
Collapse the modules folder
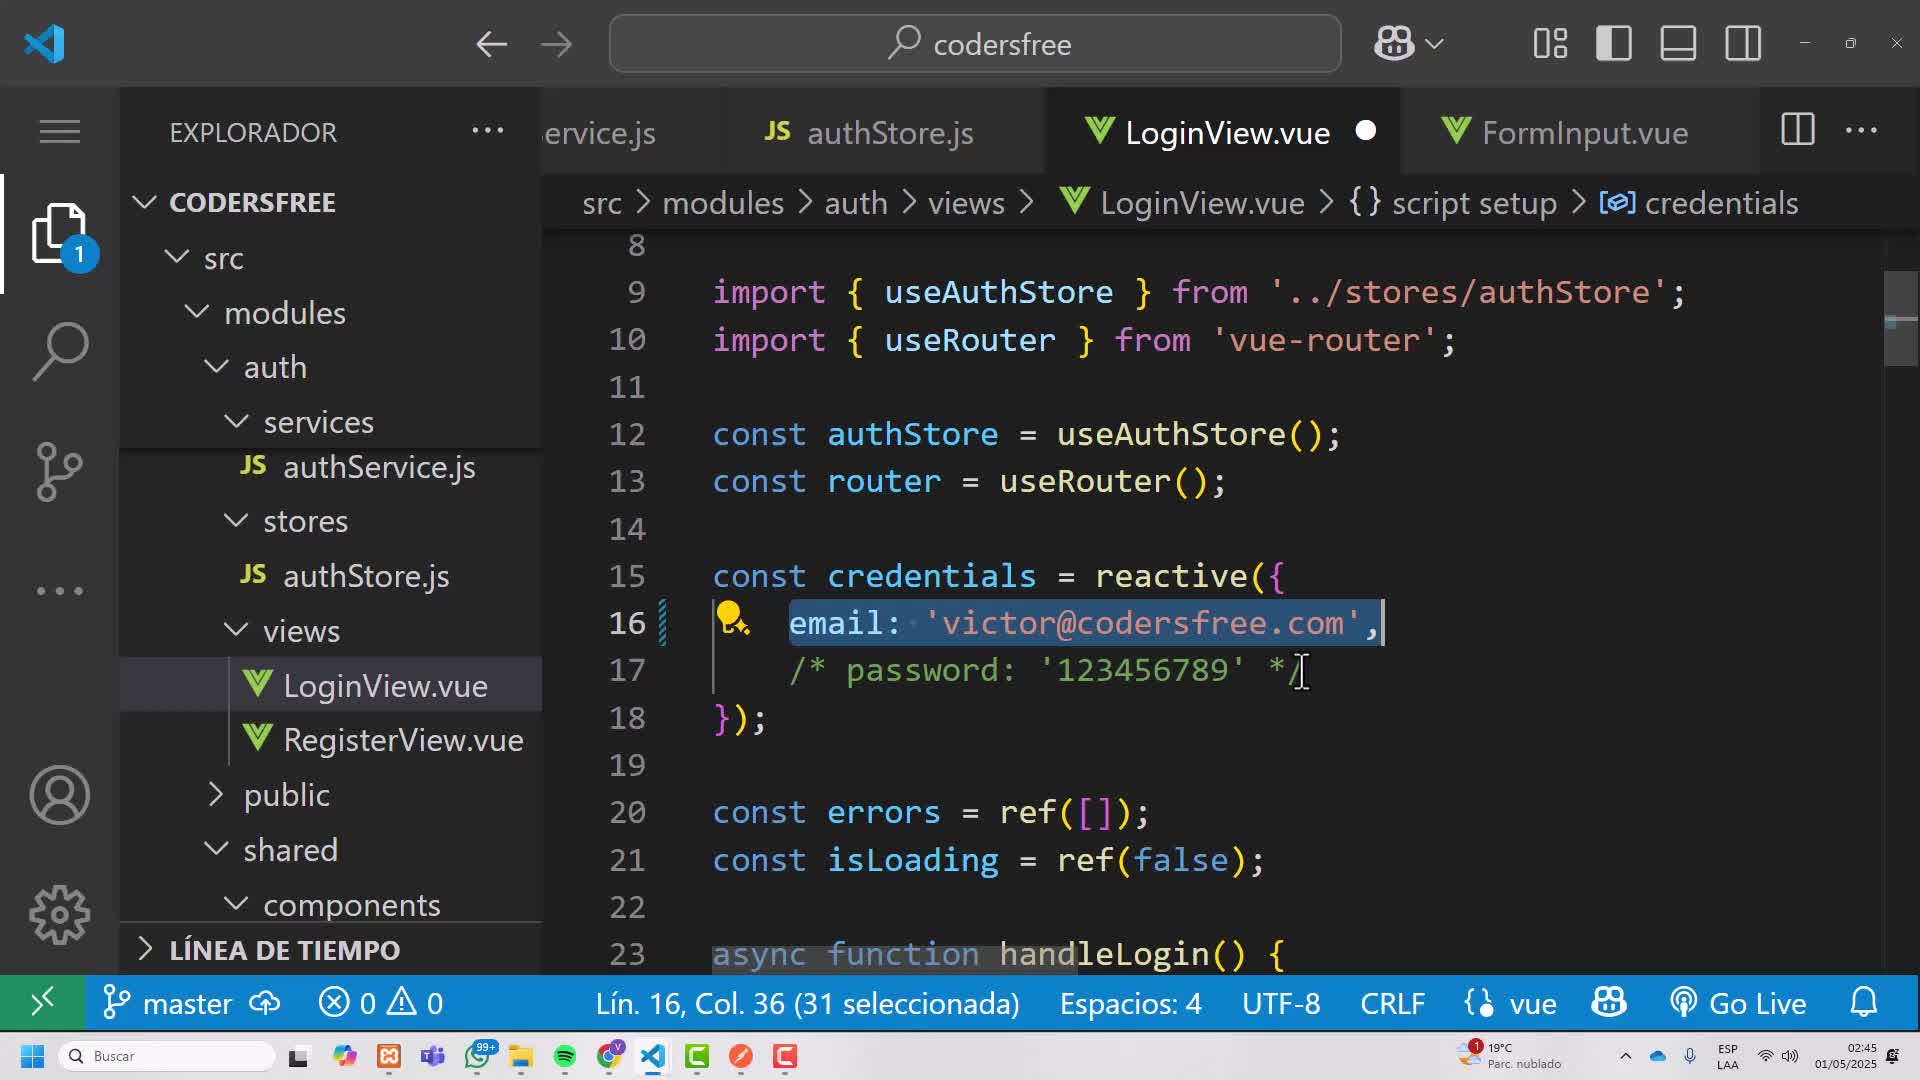[197, 312]
